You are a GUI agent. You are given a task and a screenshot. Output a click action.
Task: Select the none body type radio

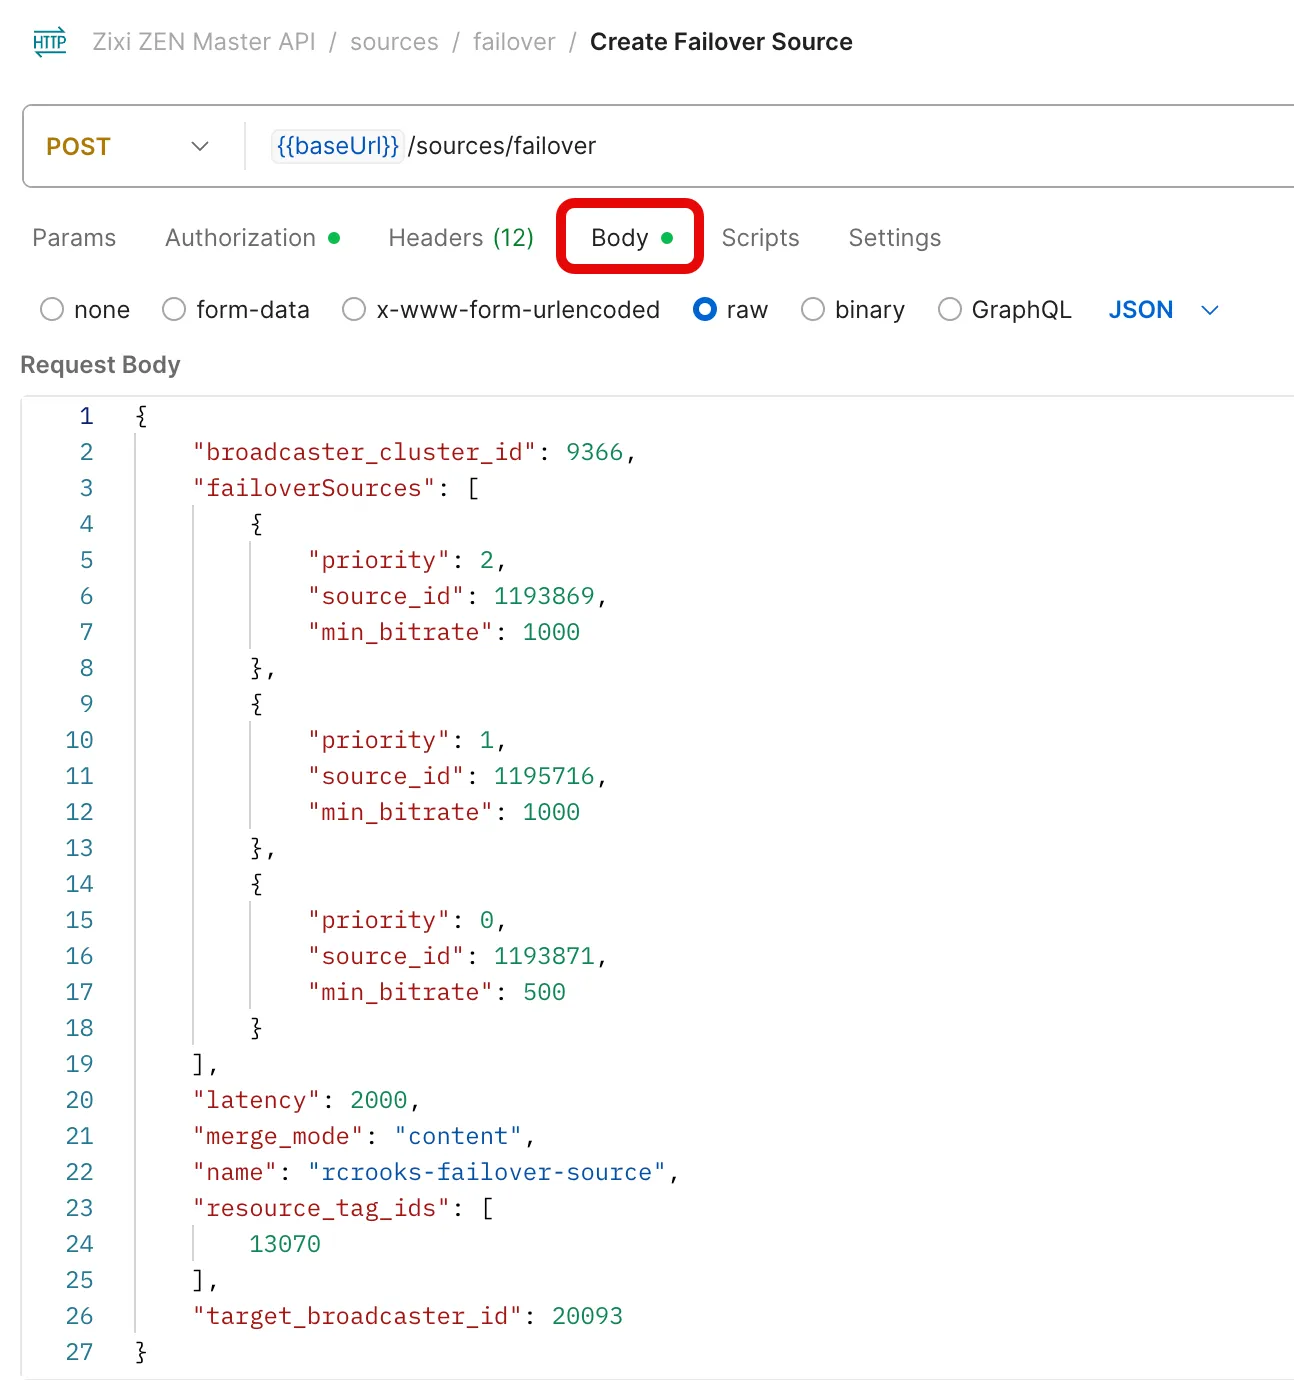click(52, 310)
